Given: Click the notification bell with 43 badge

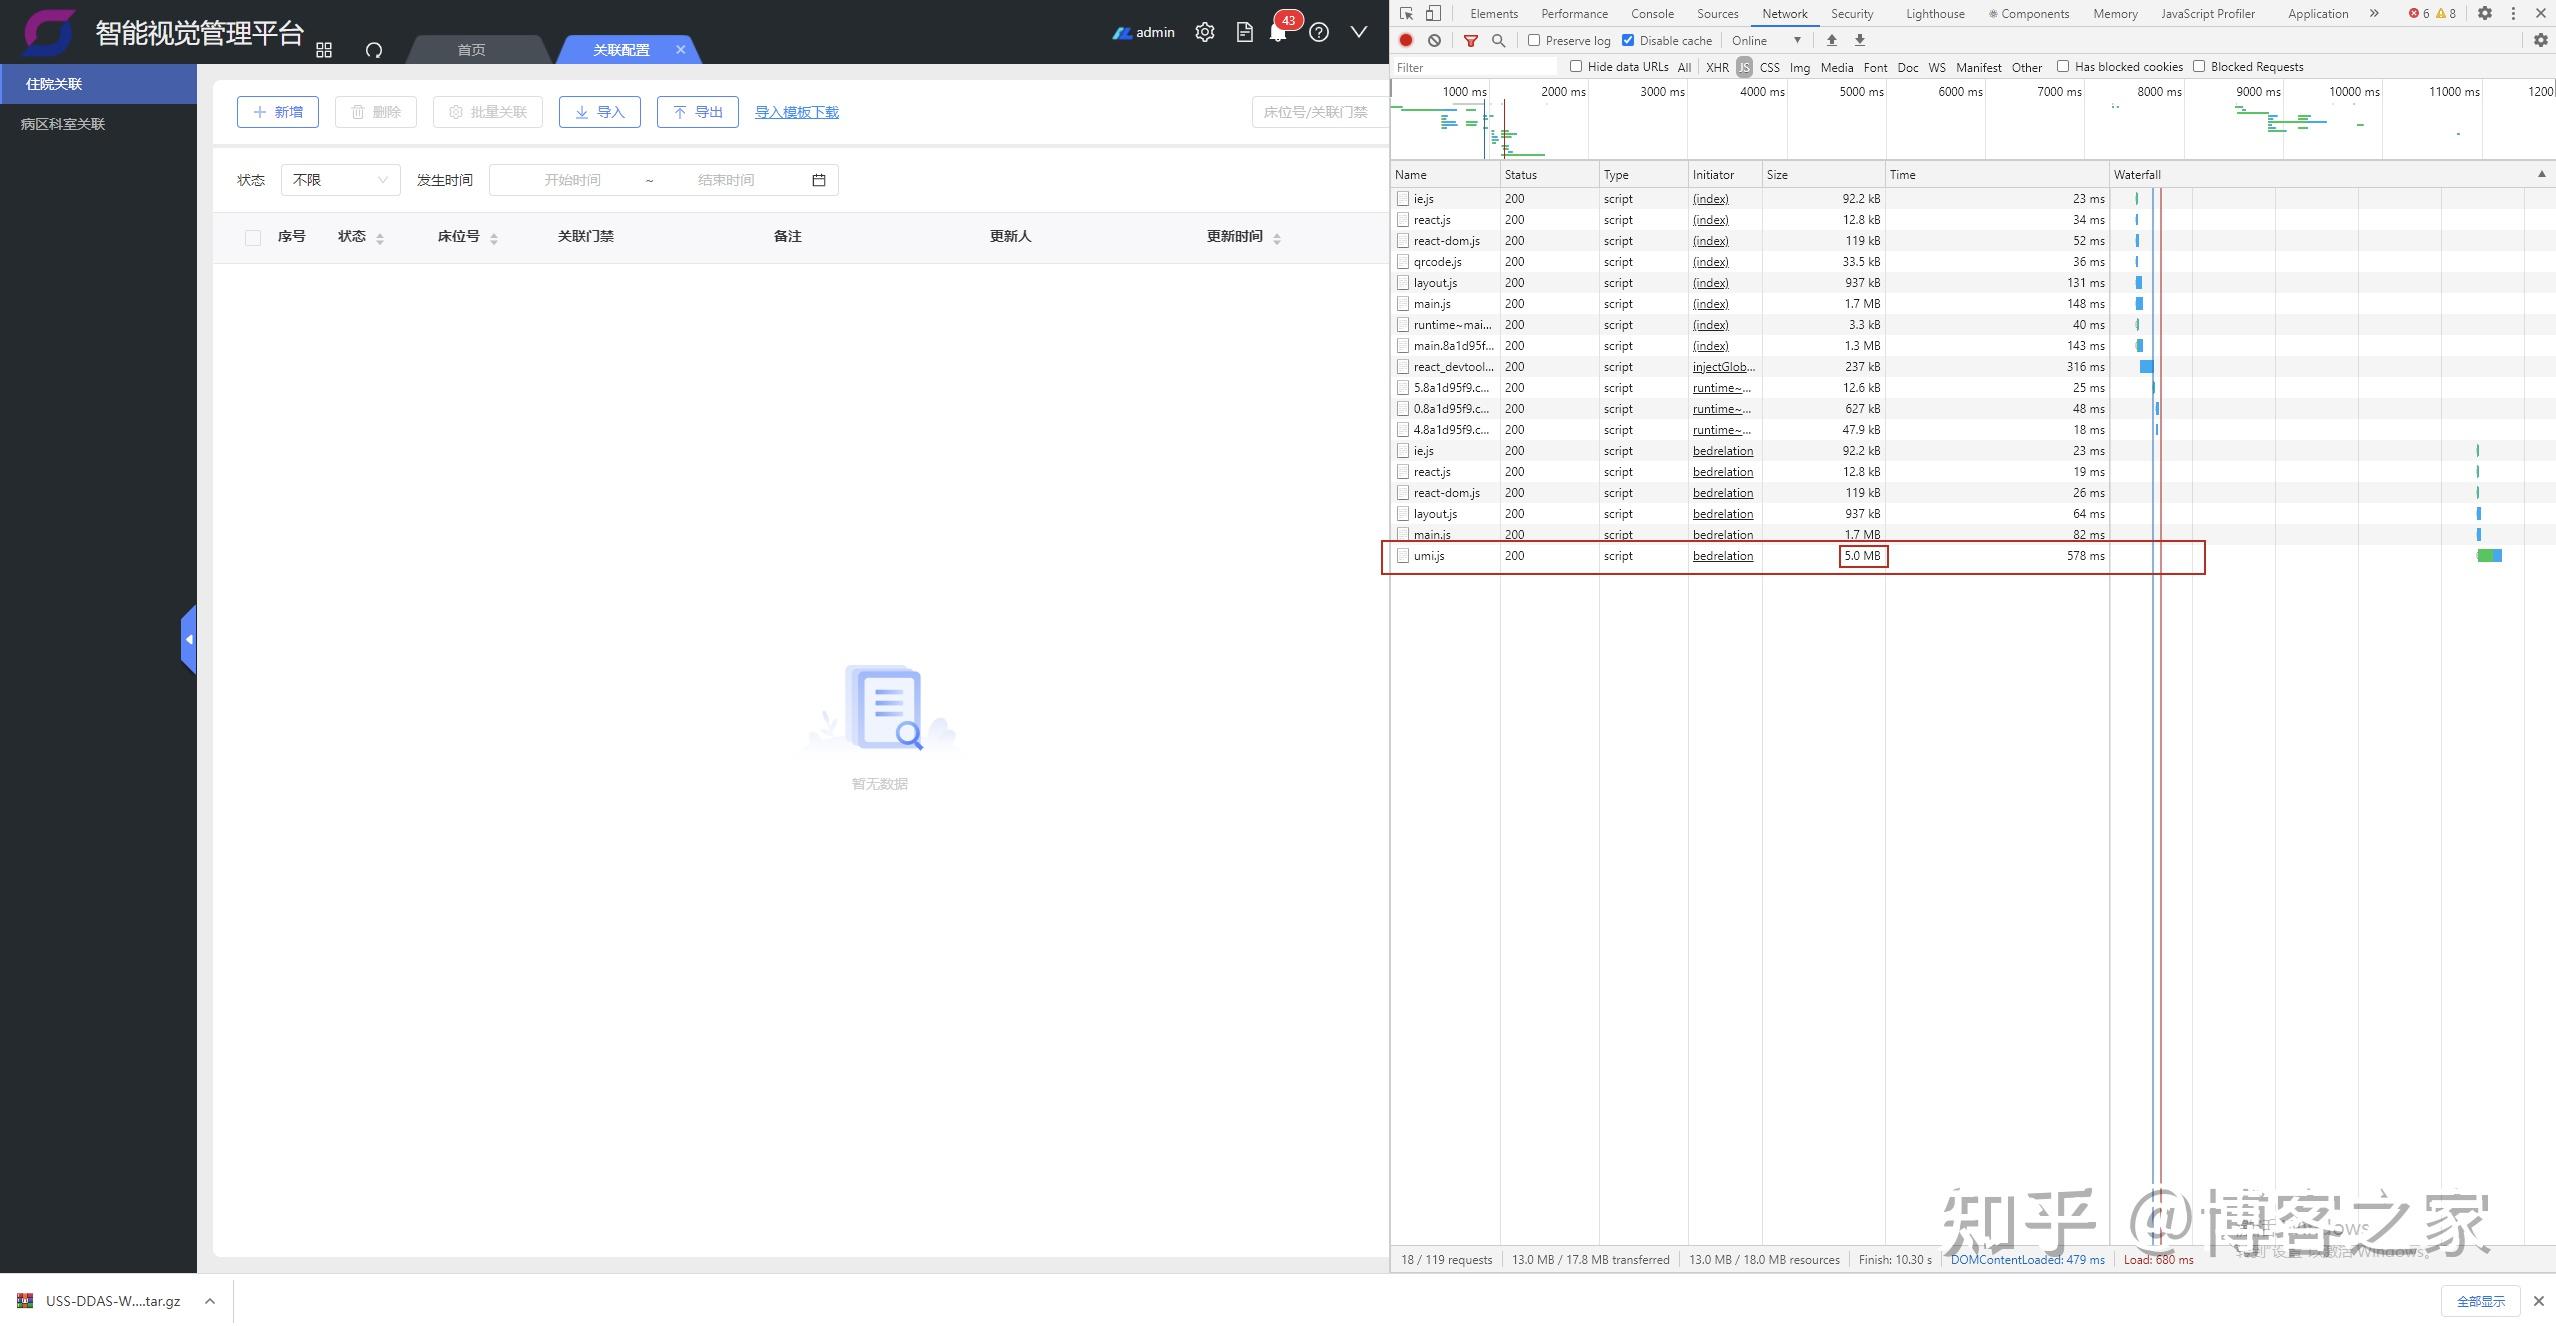Looking at the screenshot, I should [1278, 32].
